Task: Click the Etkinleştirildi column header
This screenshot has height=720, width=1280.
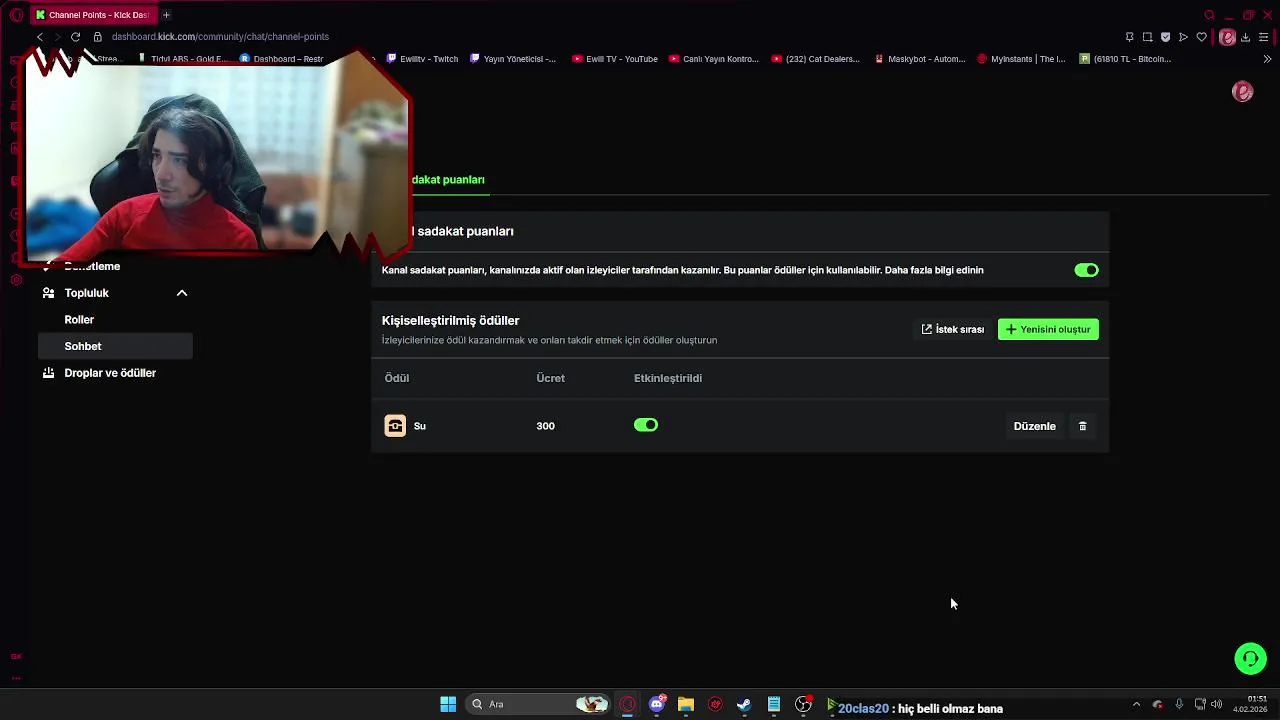Action: (x=668, y=378)
